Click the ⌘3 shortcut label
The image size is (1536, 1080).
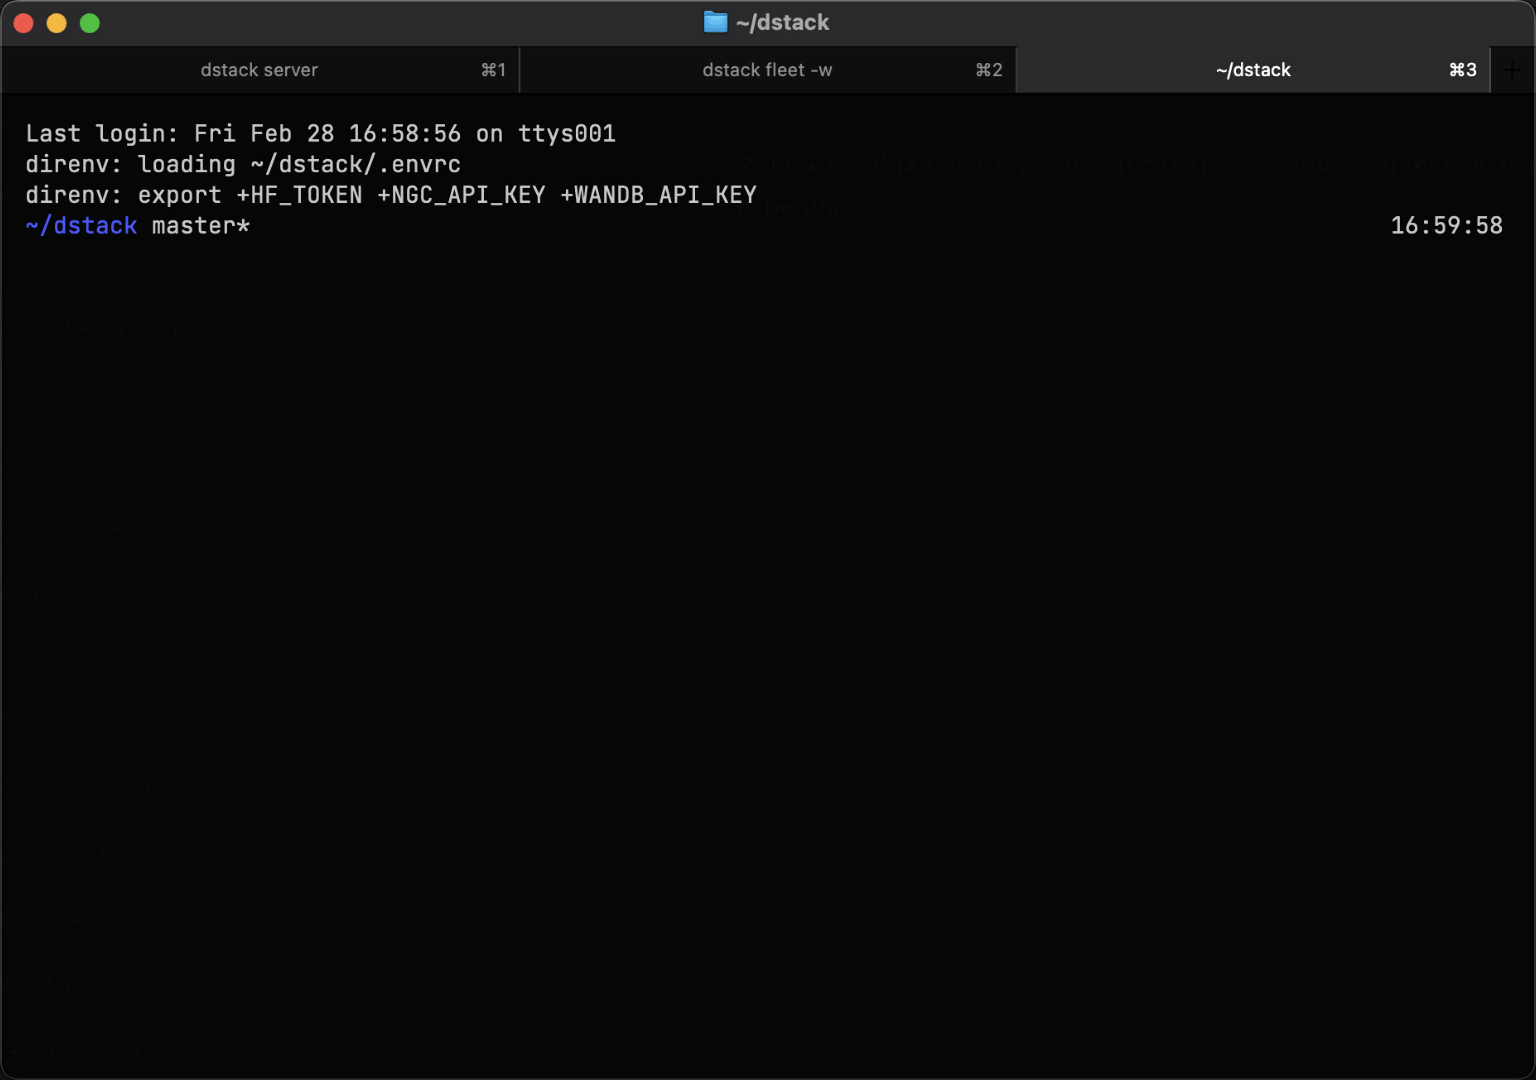point(1463,70)
